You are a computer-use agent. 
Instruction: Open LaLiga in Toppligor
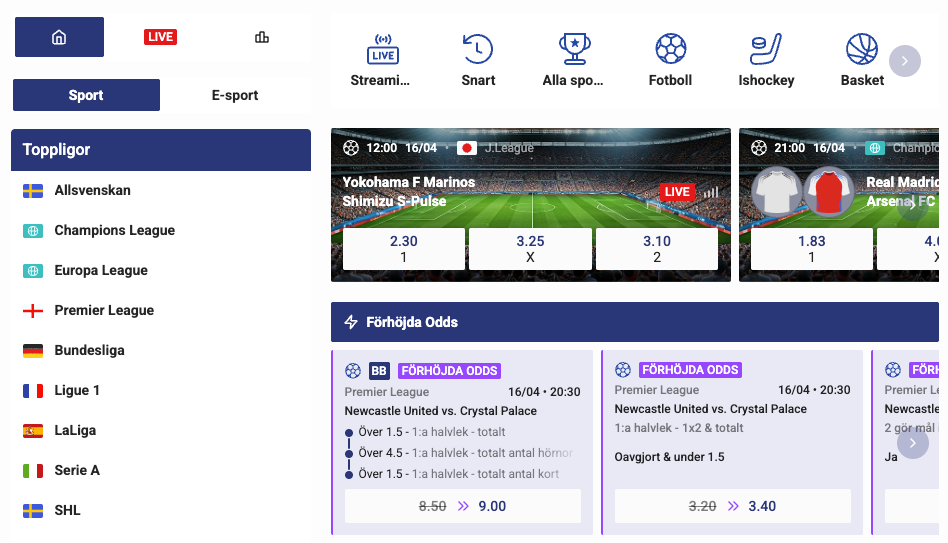[x=161, y=430]
